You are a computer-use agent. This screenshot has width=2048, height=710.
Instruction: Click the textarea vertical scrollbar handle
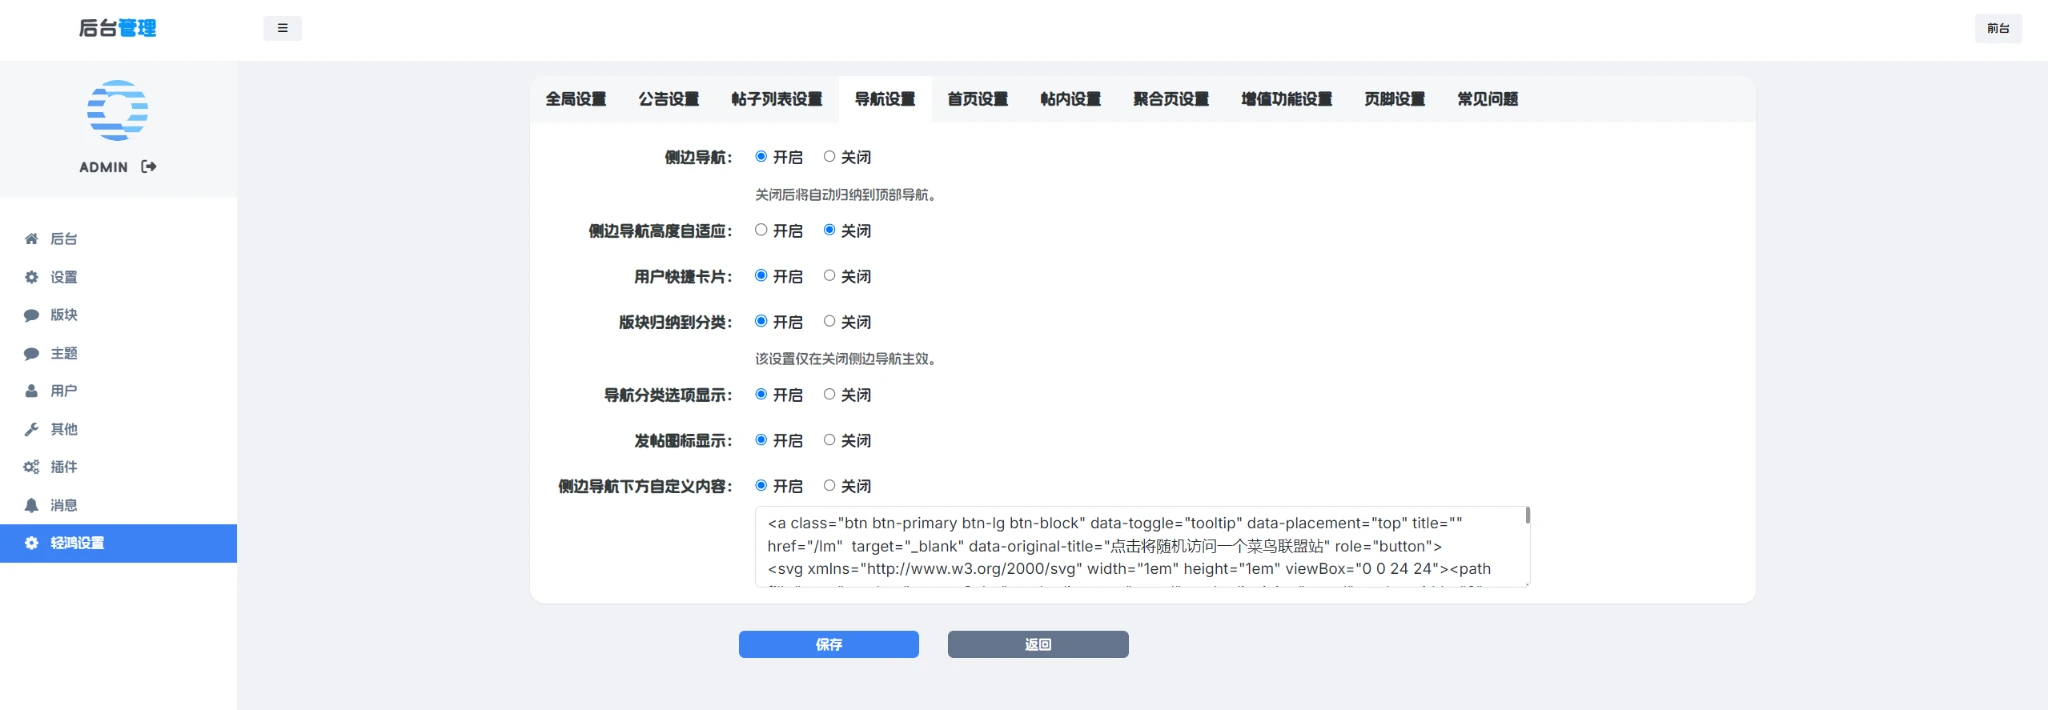(x=1527, y=515)
